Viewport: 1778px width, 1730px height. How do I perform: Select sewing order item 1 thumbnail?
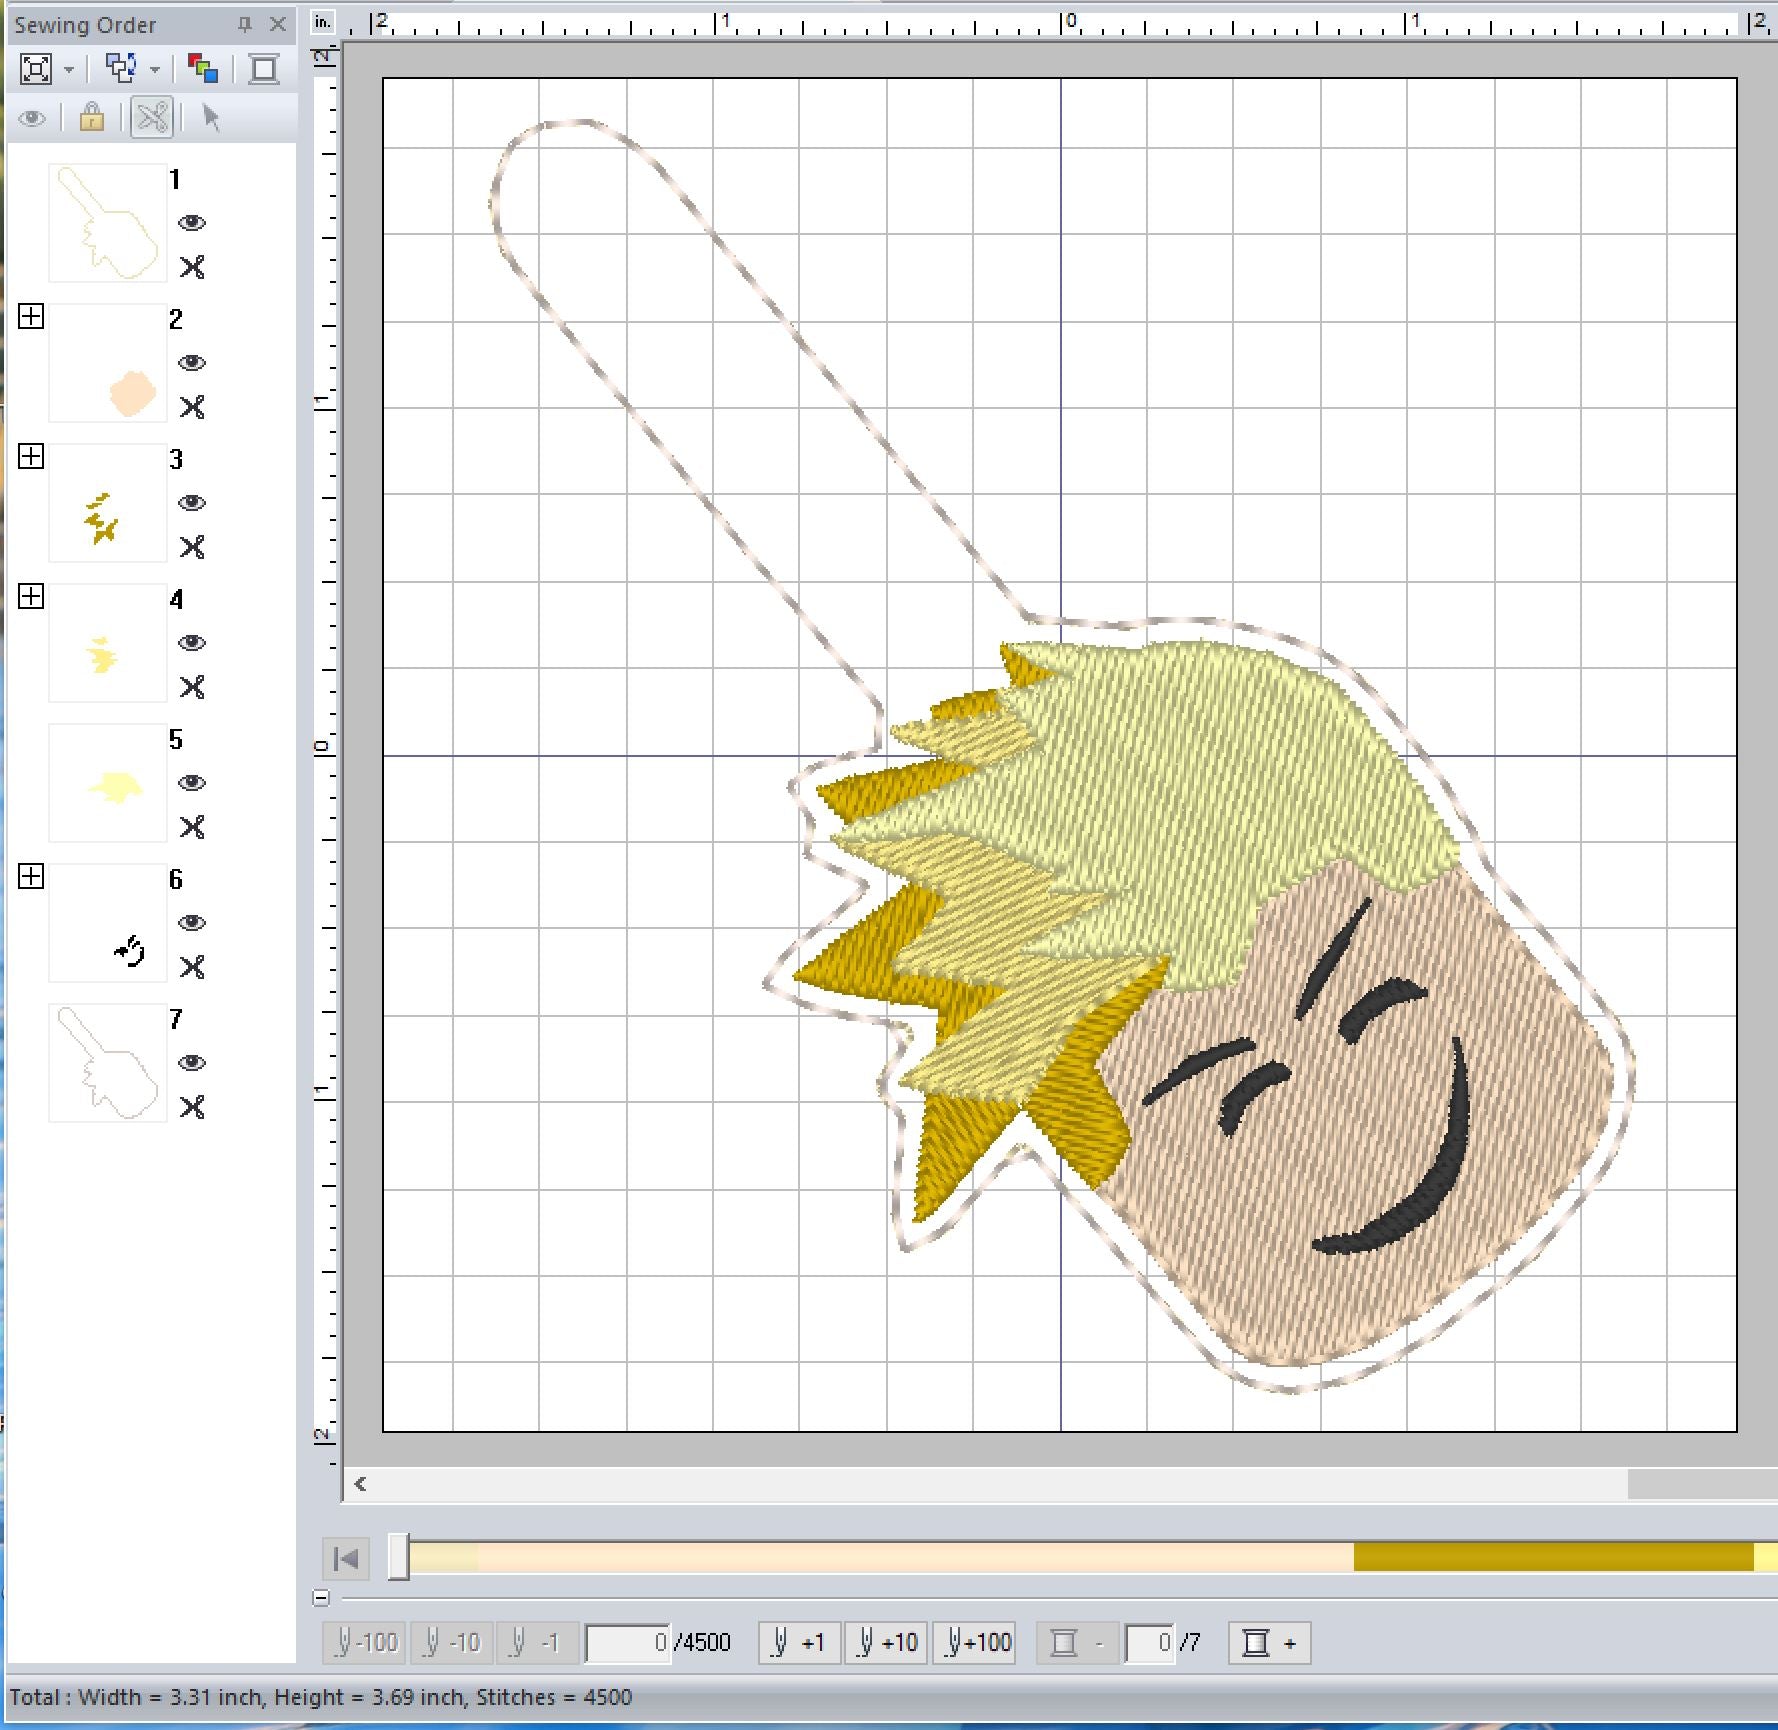click(108, 223)
